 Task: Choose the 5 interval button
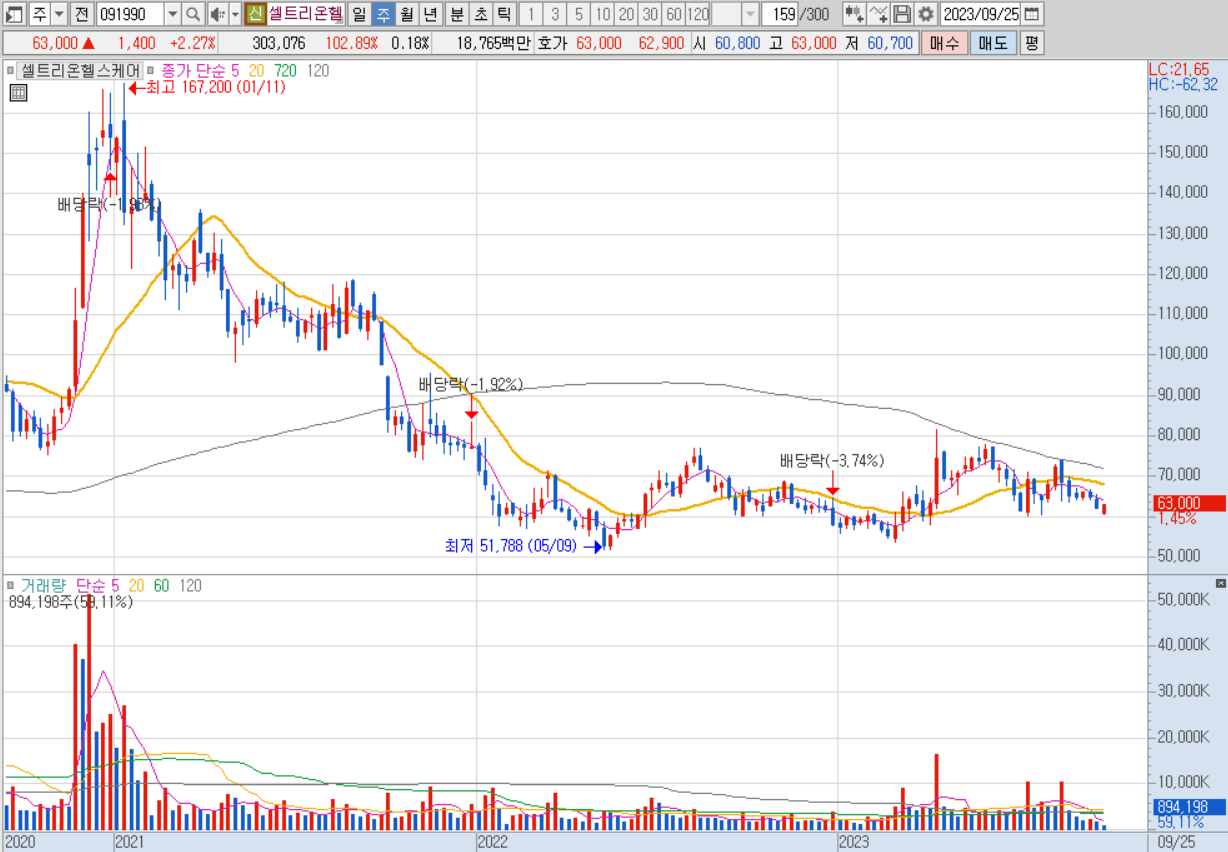click(578, 14)
